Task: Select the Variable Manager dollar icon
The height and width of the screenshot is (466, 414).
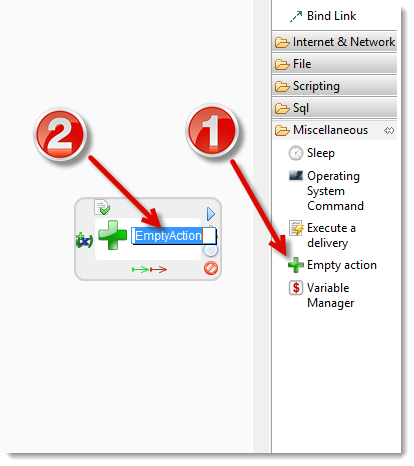Action: pos(296,288)
